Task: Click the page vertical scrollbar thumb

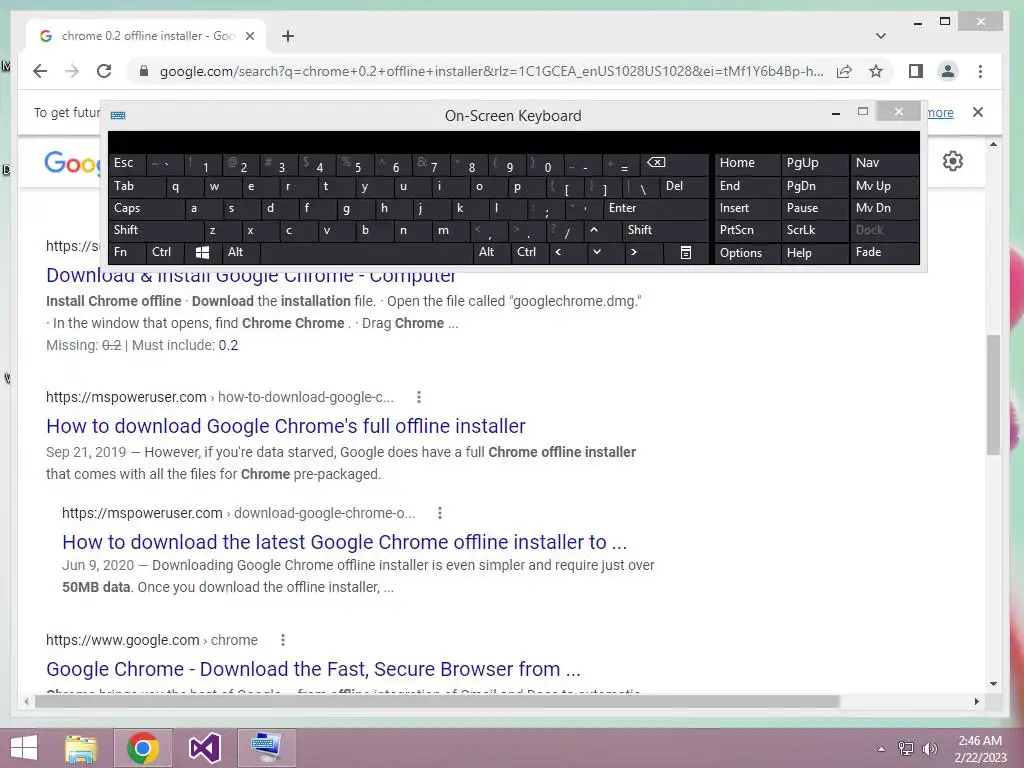Action: [993, 394]
